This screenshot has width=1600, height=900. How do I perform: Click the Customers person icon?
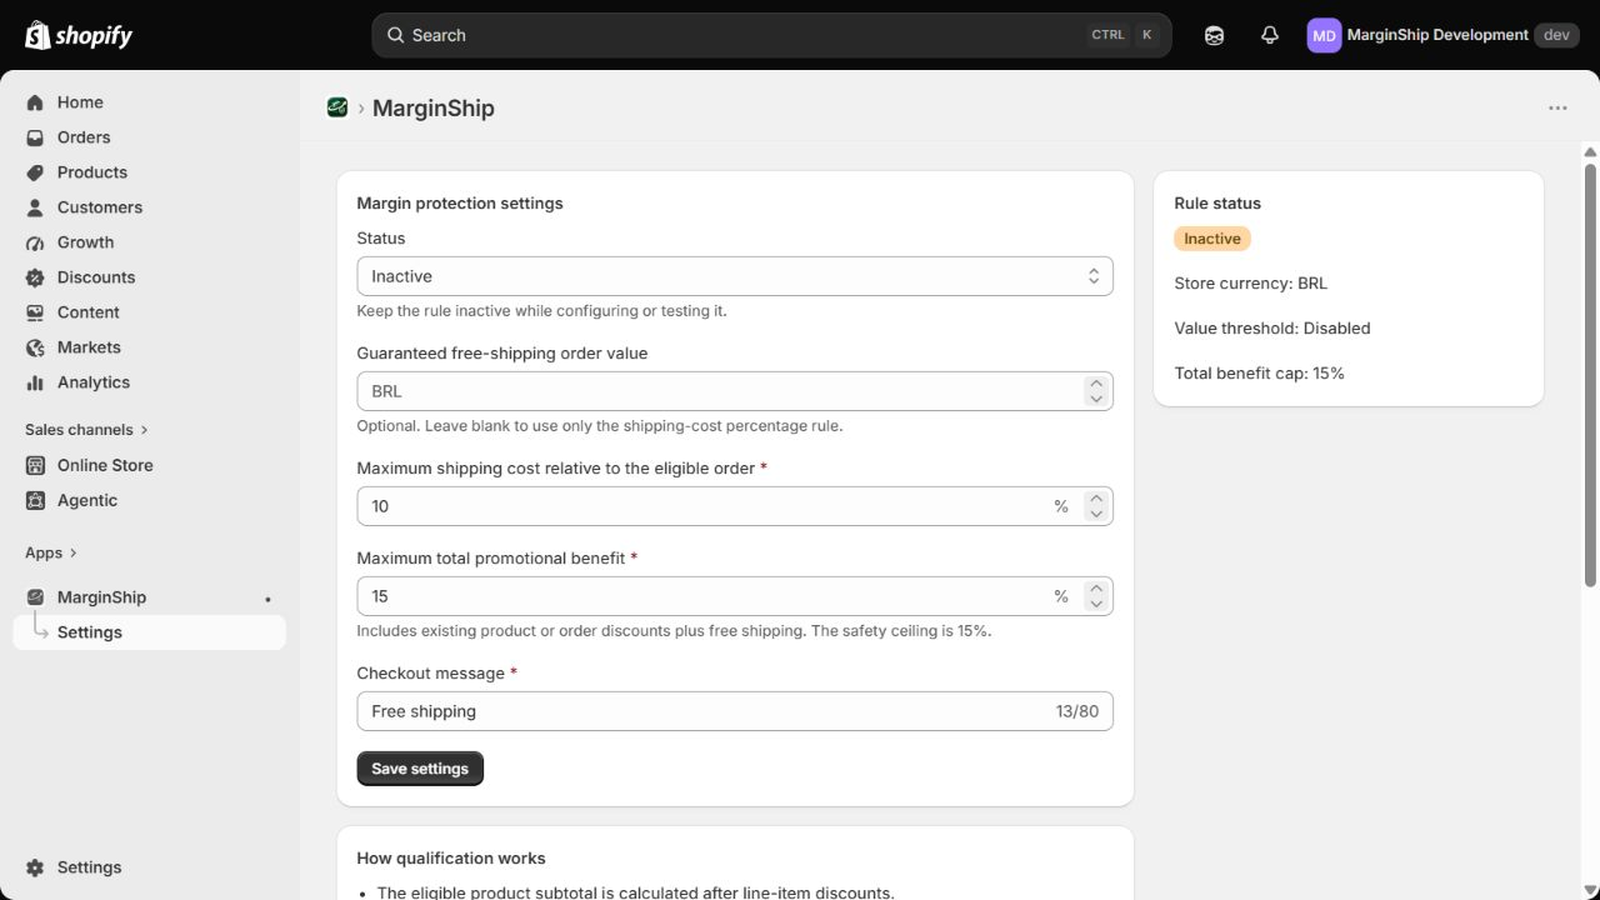tap(35, 207)
